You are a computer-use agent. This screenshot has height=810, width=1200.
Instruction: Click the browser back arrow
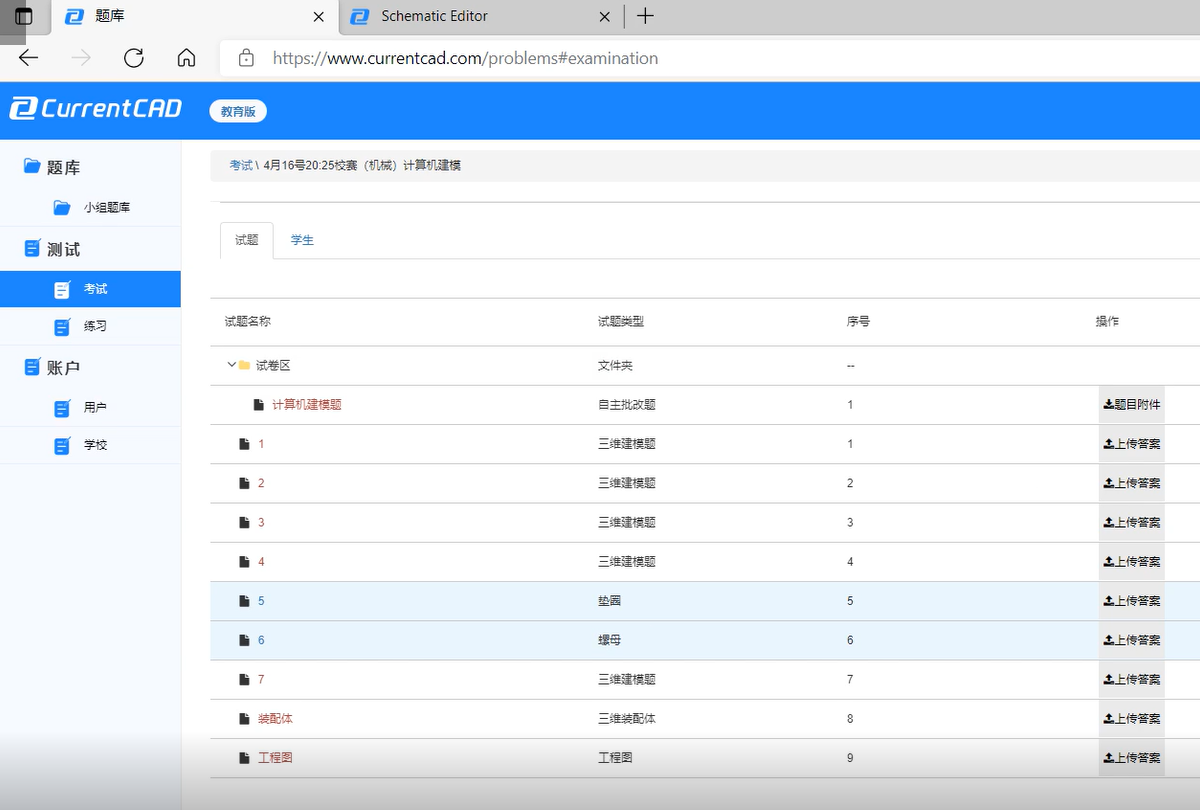28,58
